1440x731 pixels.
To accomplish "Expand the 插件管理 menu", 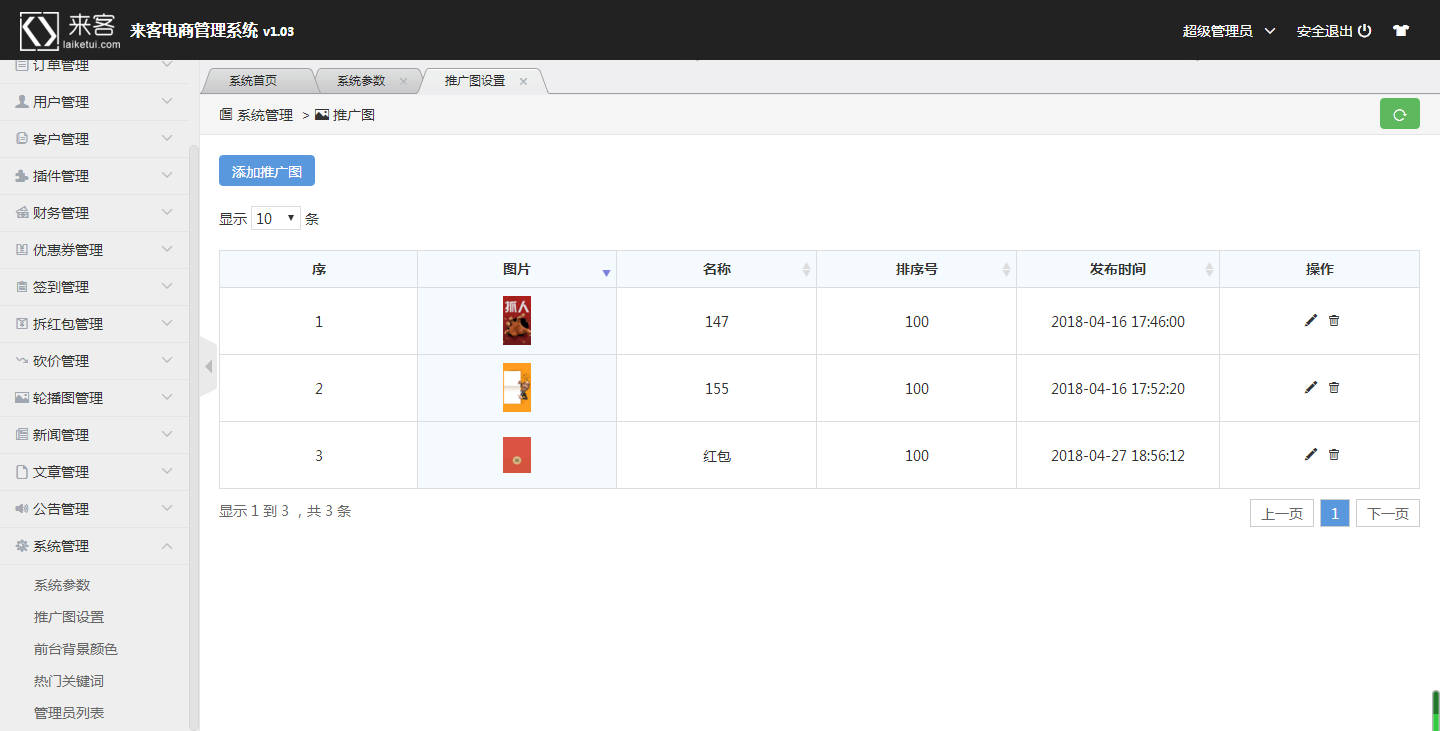I will tap(94, 176).
